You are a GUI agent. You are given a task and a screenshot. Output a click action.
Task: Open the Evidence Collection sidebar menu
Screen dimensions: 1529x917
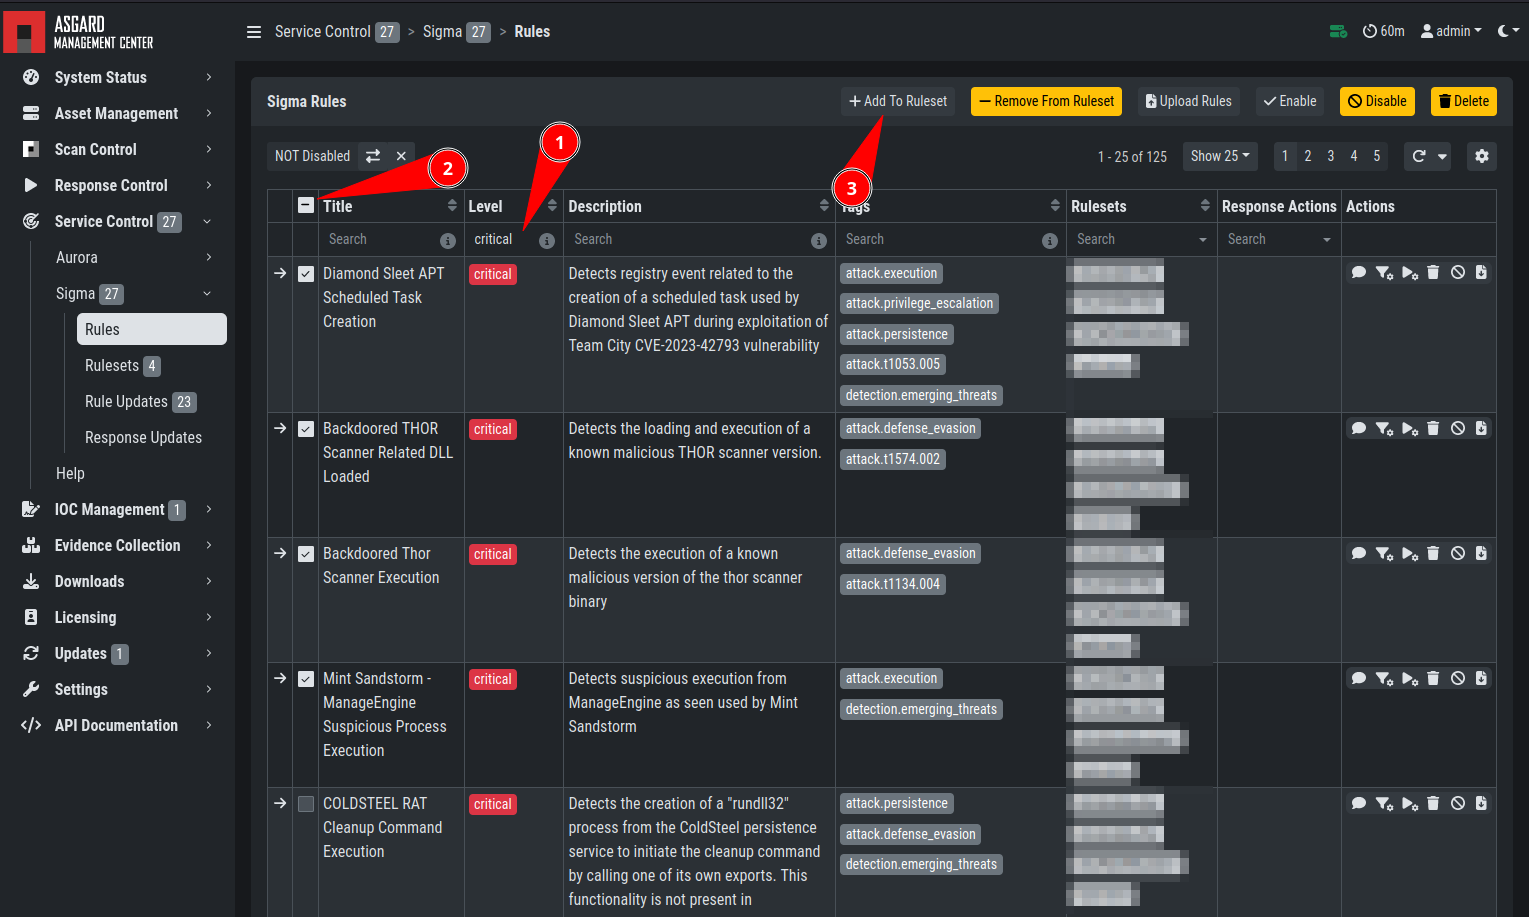pyautogui.click(x=117, y=545)
